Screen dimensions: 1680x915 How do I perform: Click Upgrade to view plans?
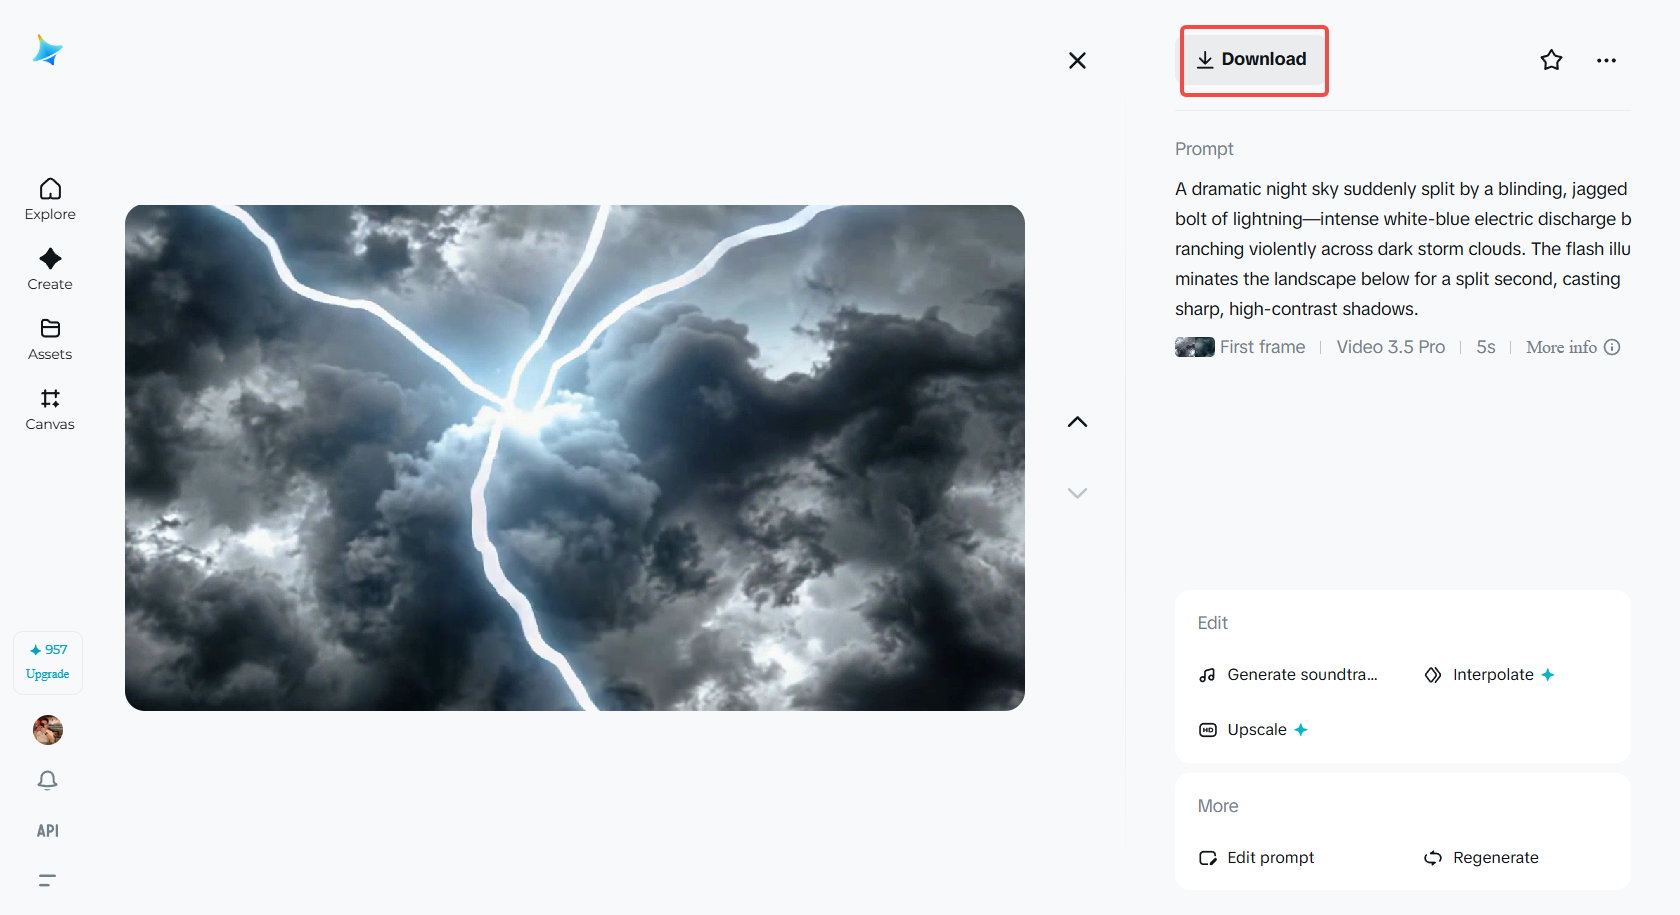[x=47, y=661]
